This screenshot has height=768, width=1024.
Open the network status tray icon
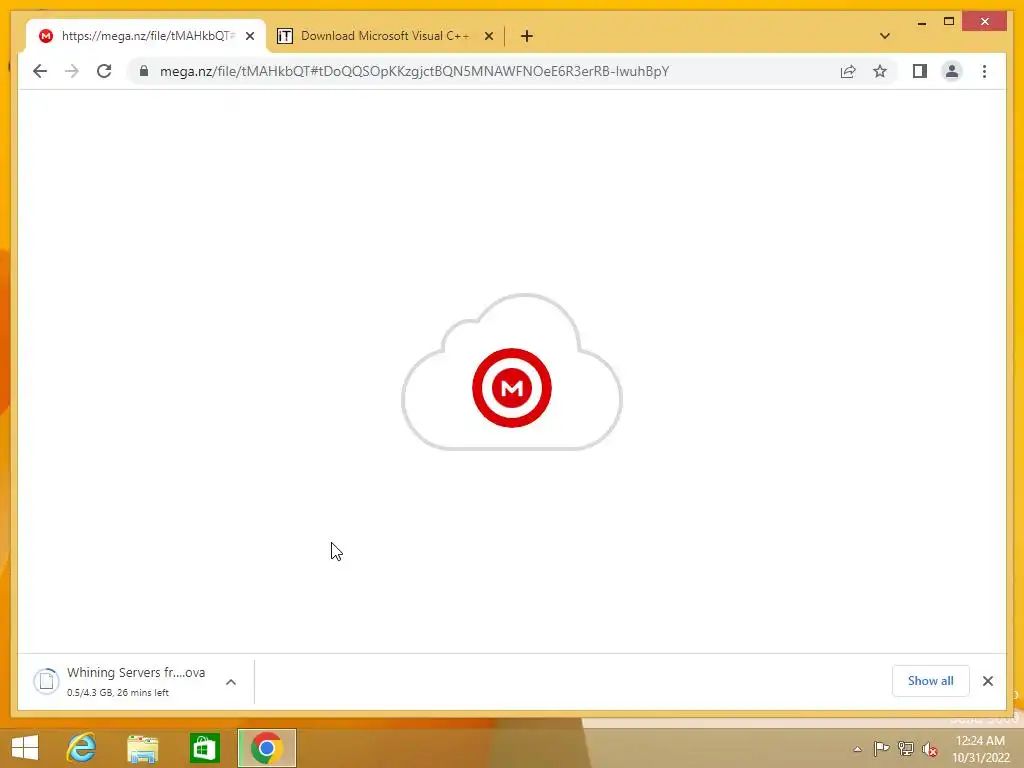click(x=906, y=749)
